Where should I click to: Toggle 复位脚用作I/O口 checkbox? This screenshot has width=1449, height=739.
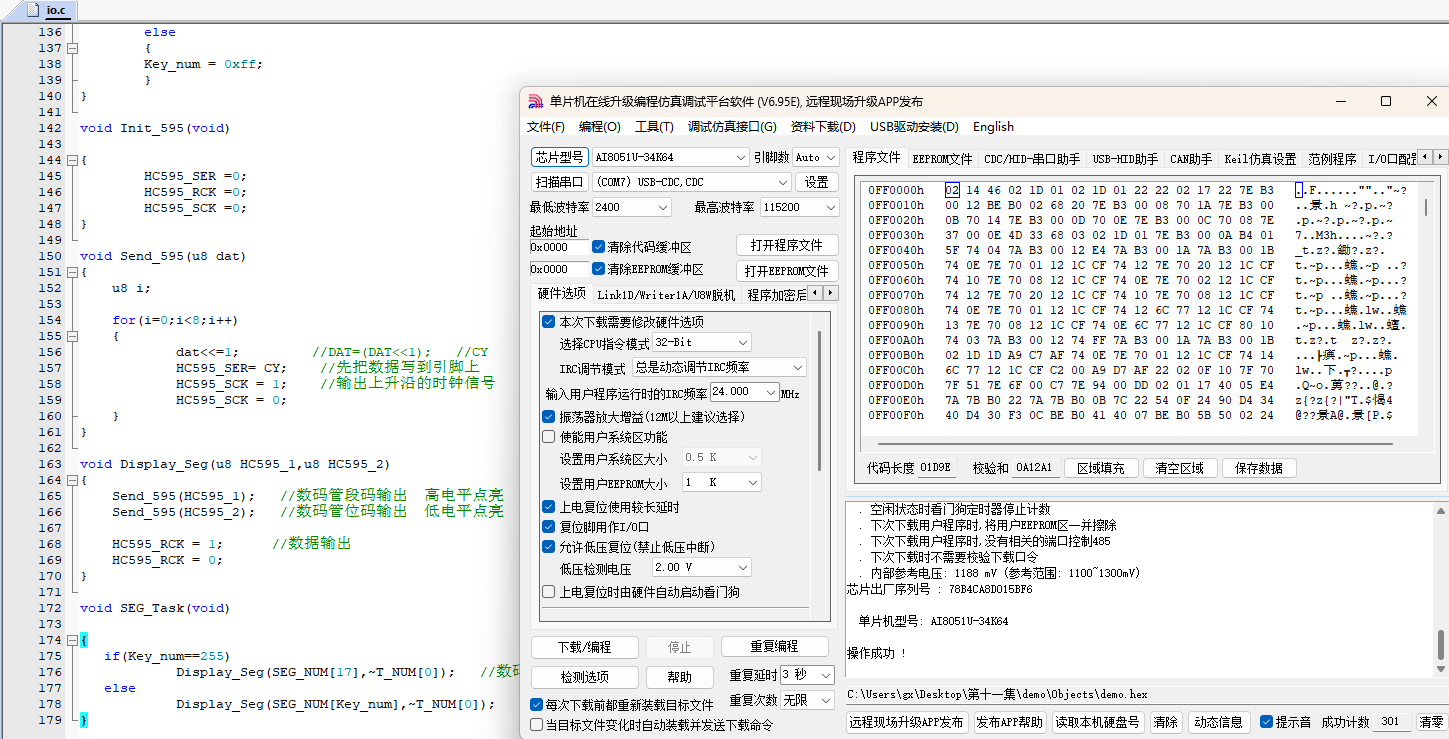(548, 526)
